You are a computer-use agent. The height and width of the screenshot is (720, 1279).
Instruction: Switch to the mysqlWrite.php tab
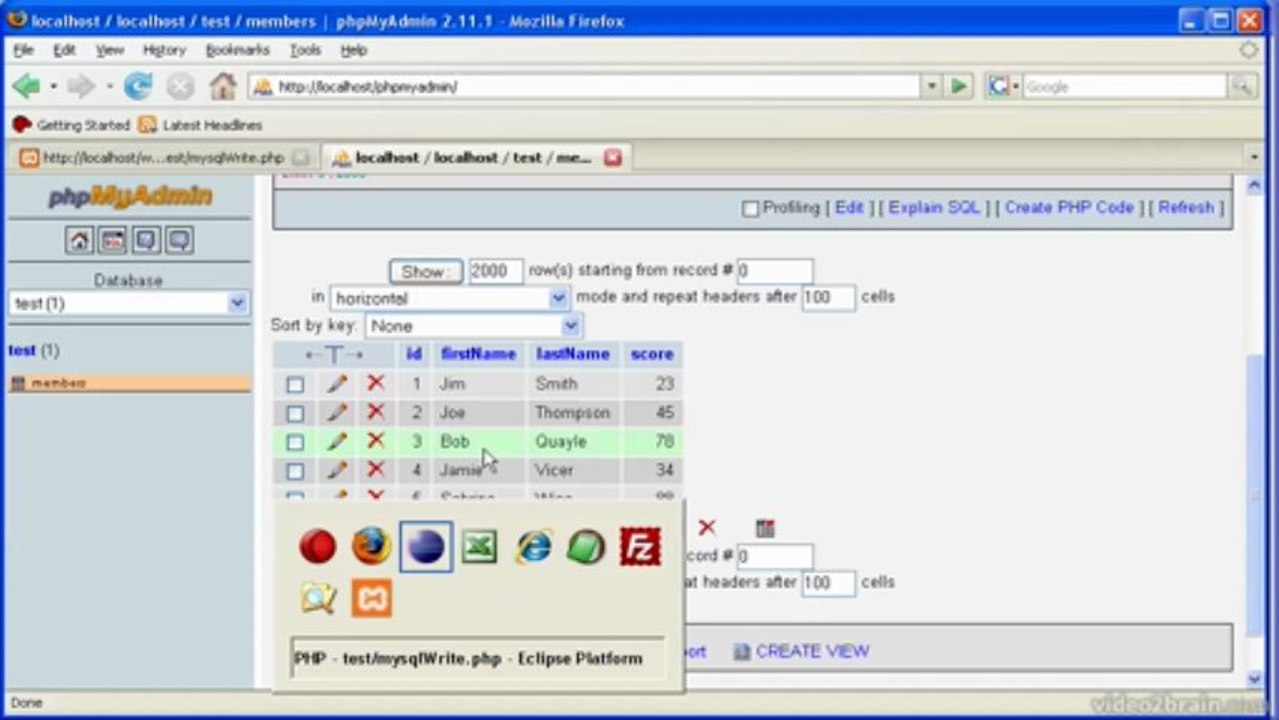164,158
